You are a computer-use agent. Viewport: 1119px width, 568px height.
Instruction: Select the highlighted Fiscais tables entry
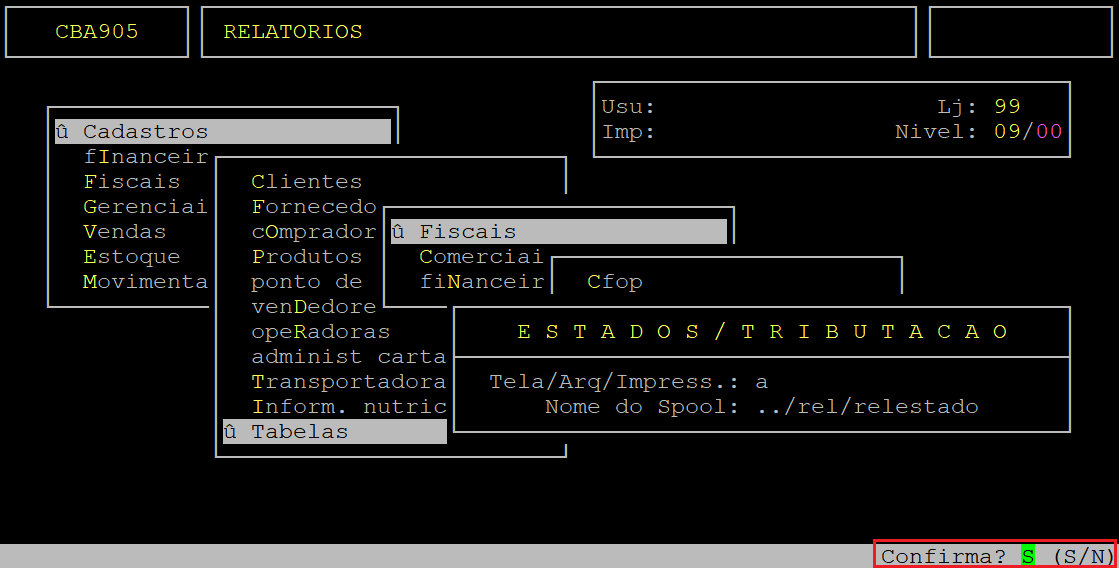click(x=559, y=231)
